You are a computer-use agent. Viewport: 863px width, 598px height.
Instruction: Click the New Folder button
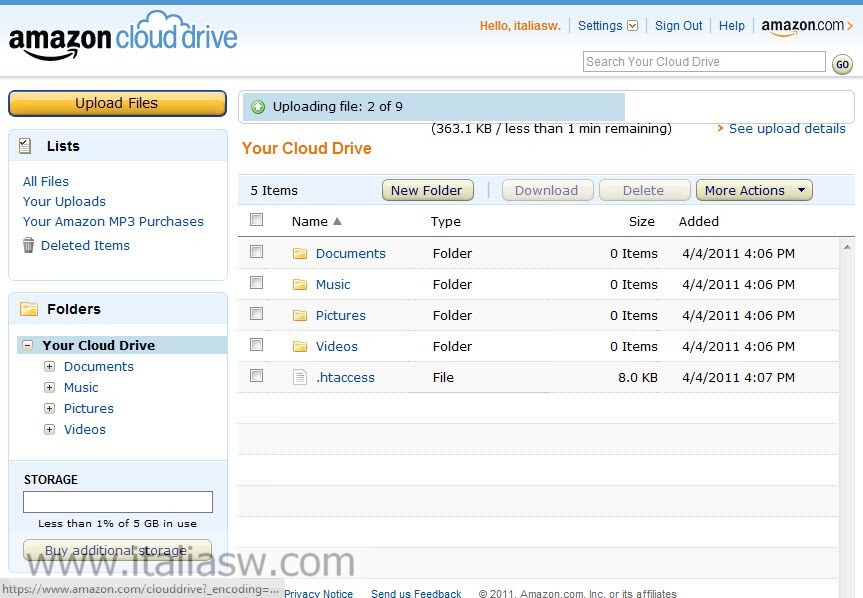coord(428,190)
